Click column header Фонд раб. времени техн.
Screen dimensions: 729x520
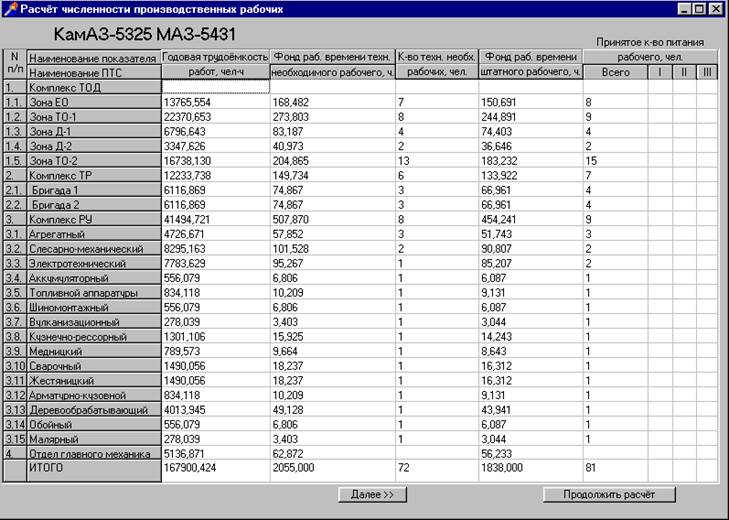tap(332, 57)
